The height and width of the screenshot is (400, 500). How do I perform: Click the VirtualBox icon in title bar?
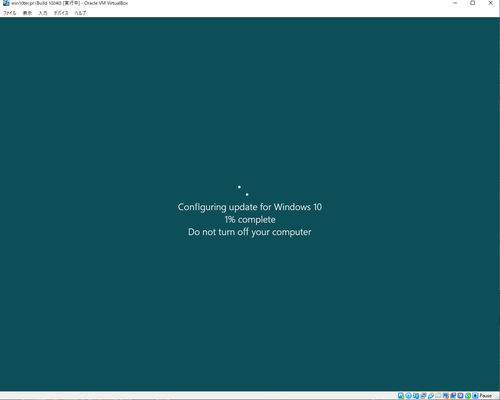6,3
